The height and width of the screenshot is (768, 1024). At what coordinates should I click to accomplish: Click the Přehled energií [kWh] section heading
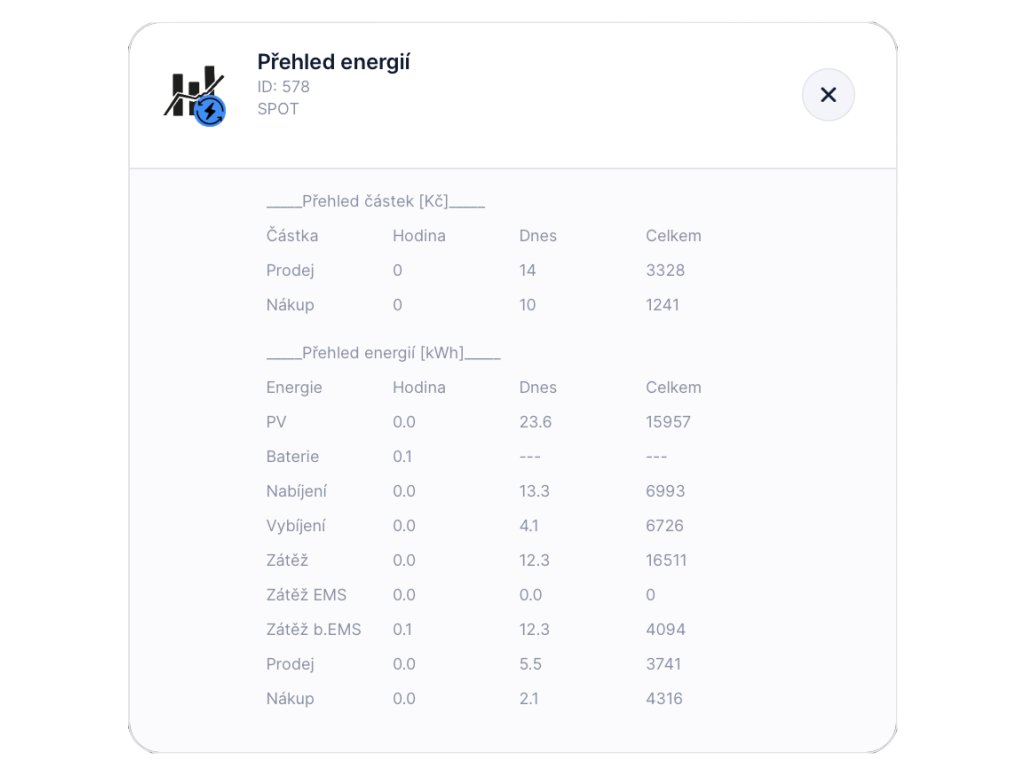pyautogui.click(x=383, y=353)
